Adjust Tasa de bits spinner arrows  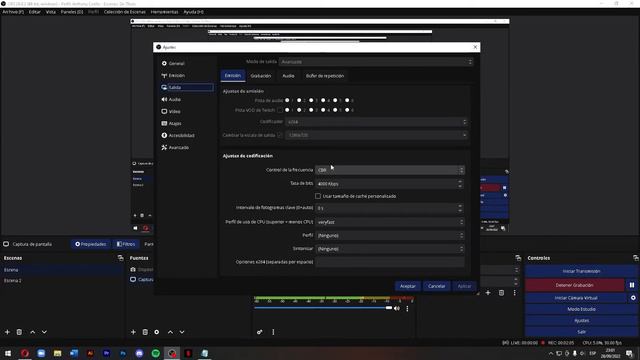(460, 184)
